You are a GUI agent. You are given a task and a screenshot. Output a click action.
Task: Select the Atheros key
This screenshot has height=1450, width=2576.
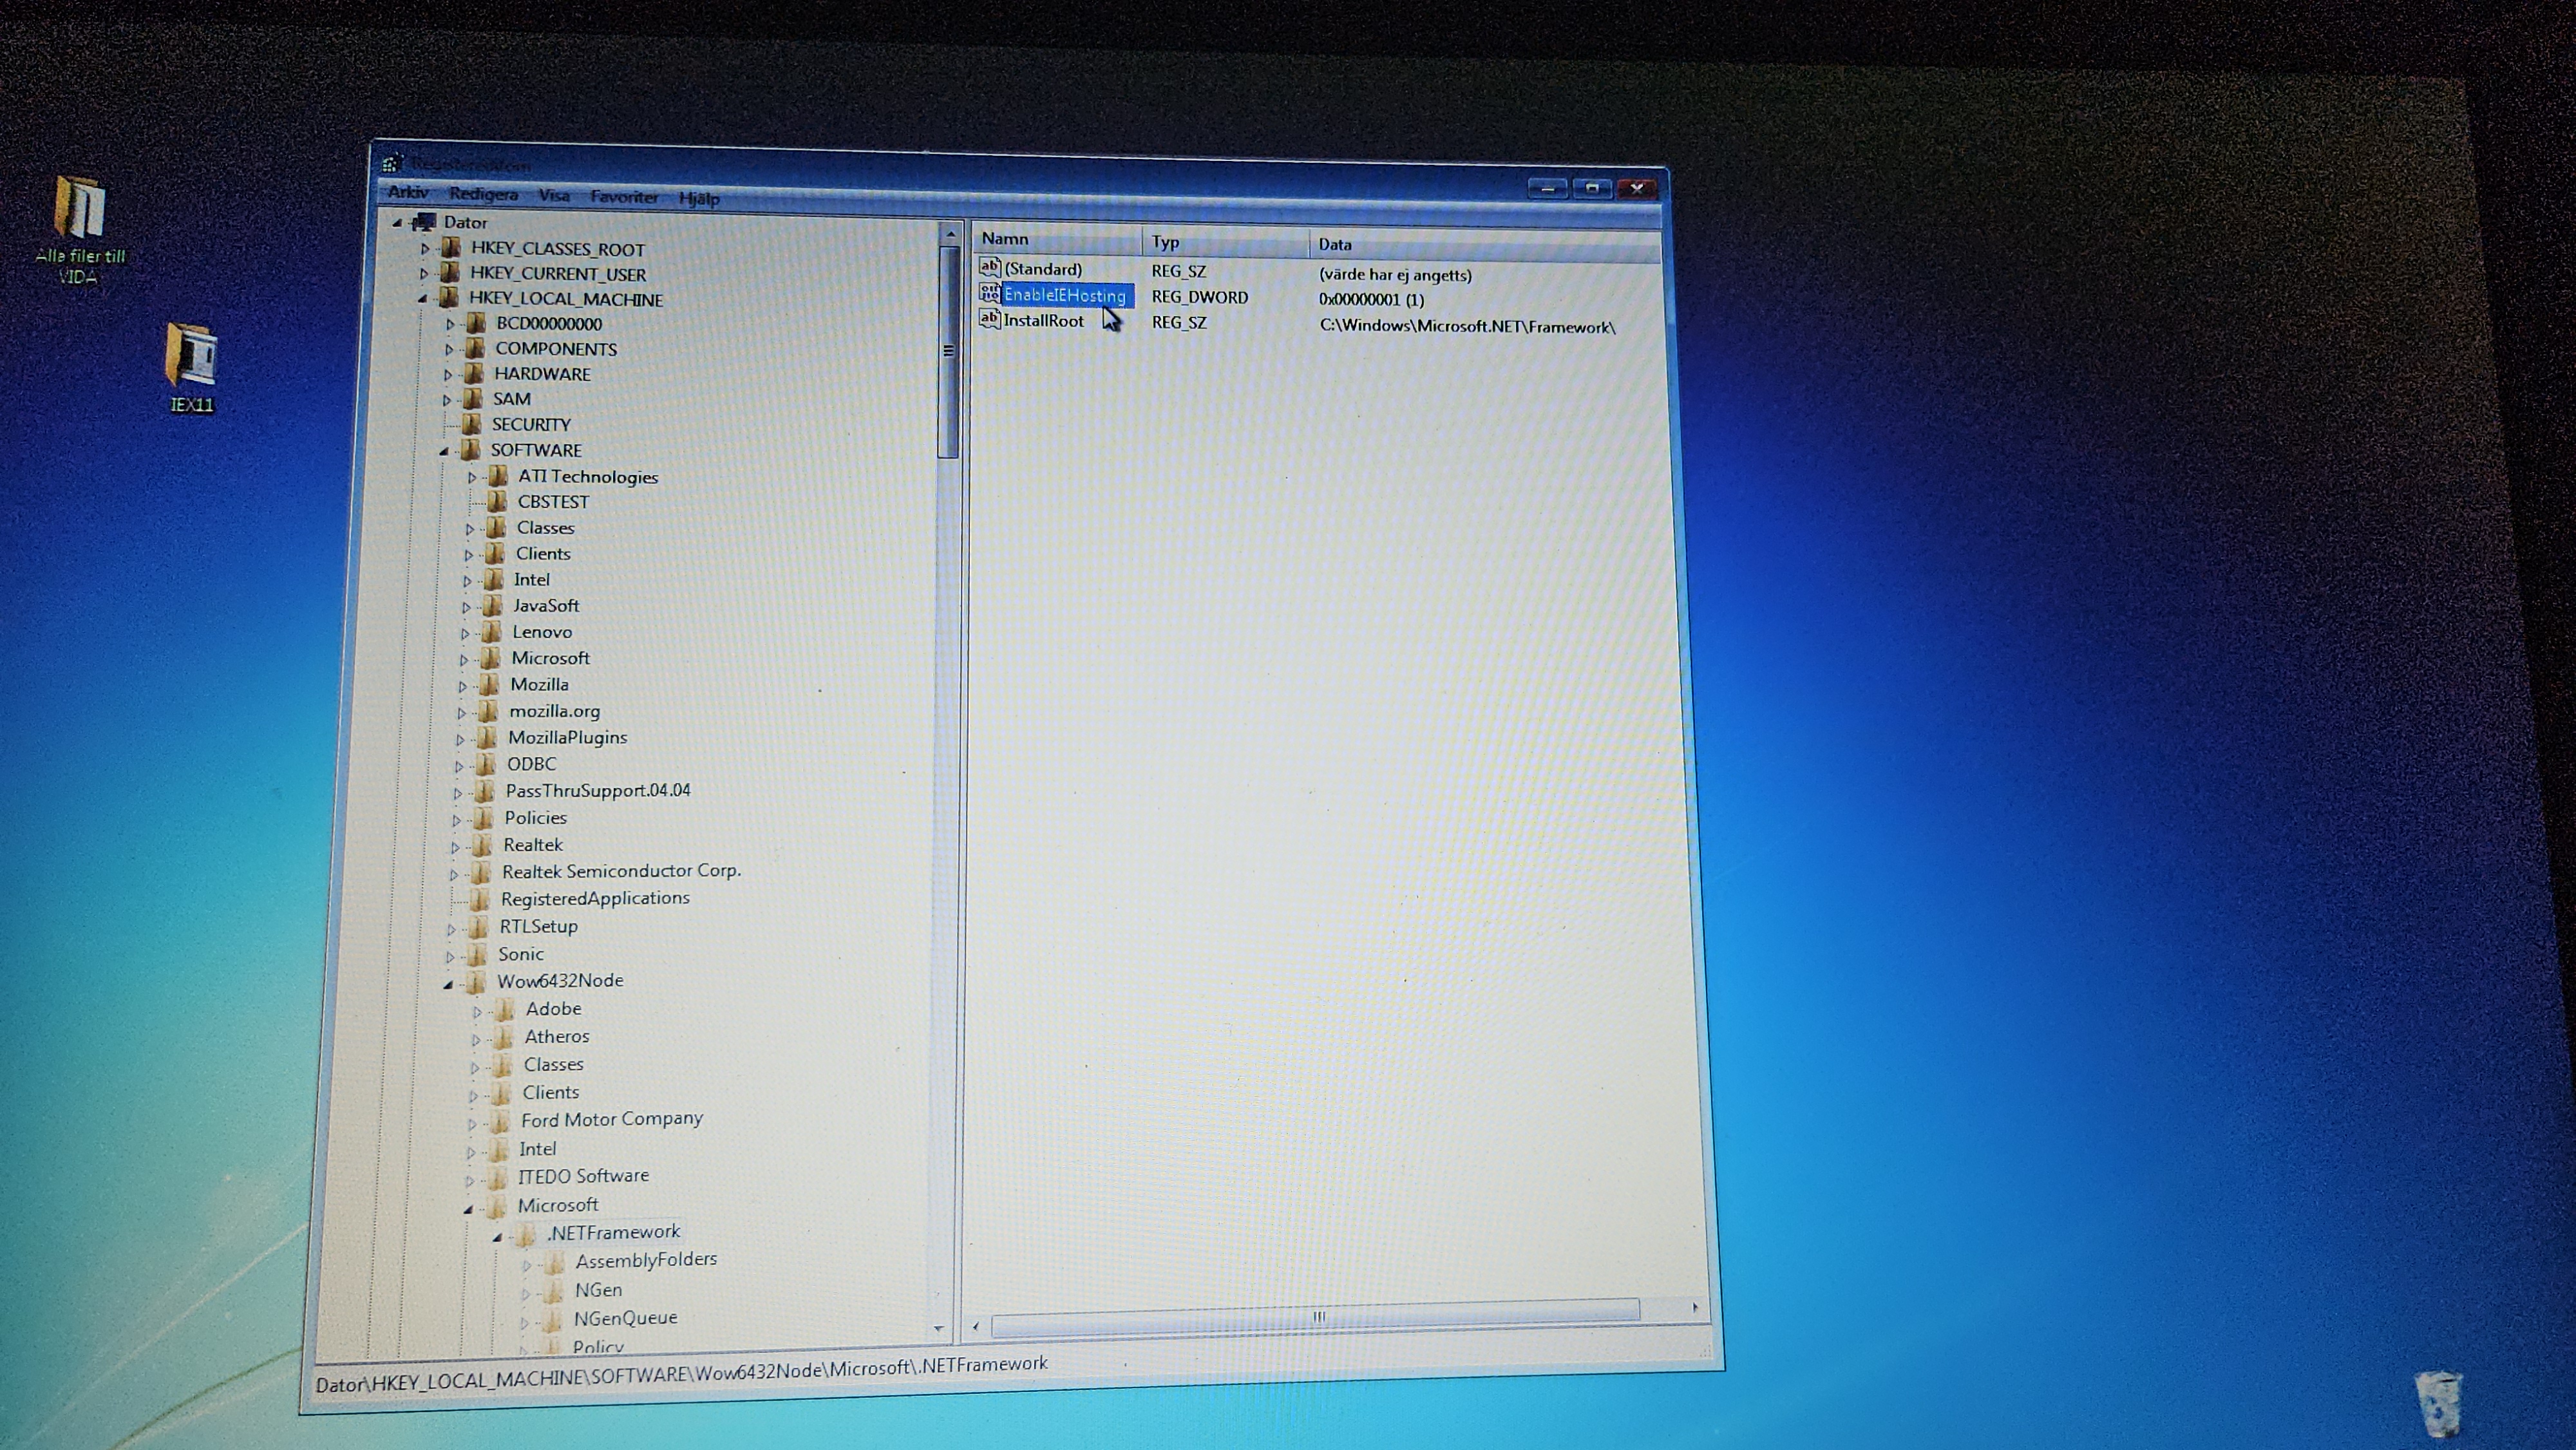click(557, 1037)
